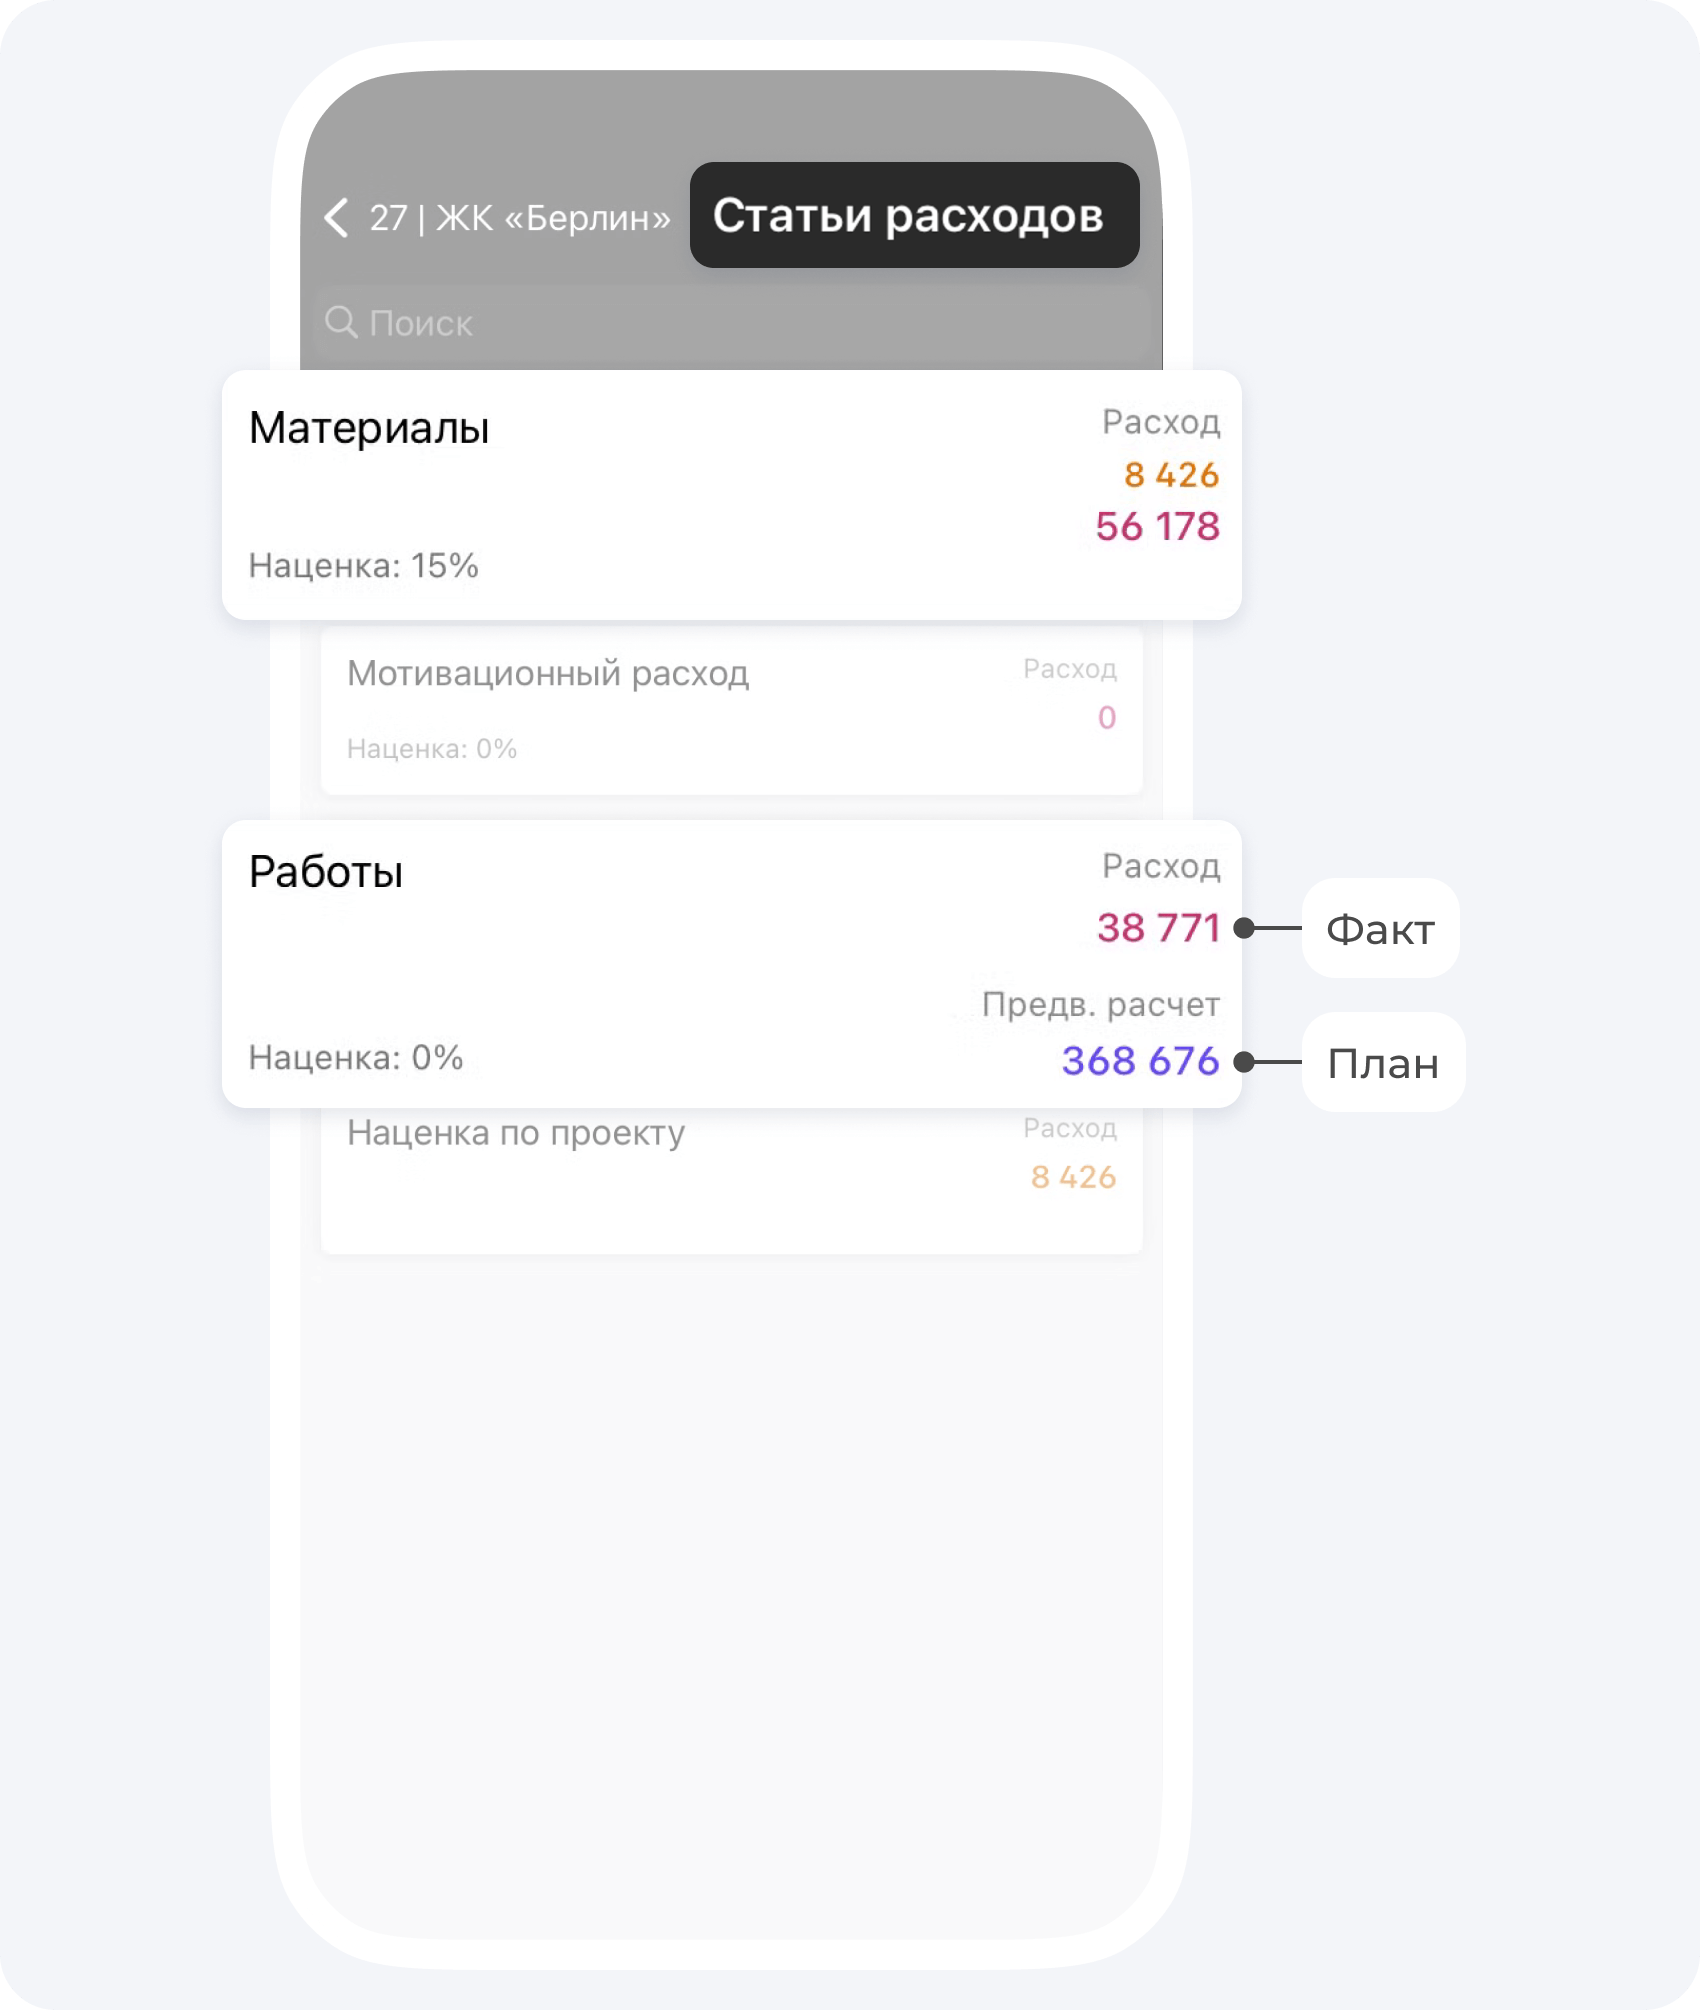Viewport: 1700px width, 2010px height.
Task: Select the Предв. расчет label
Action: click(x=1100, y=1004)
